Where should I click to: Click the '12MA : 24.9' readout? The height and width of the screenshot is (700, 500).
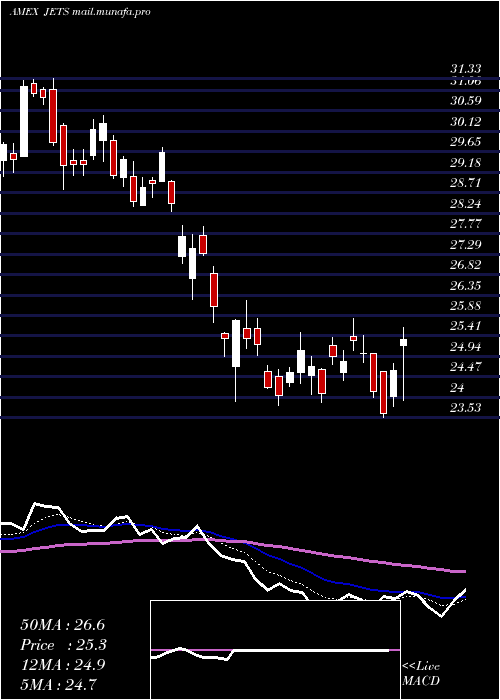tap(62, 666)
